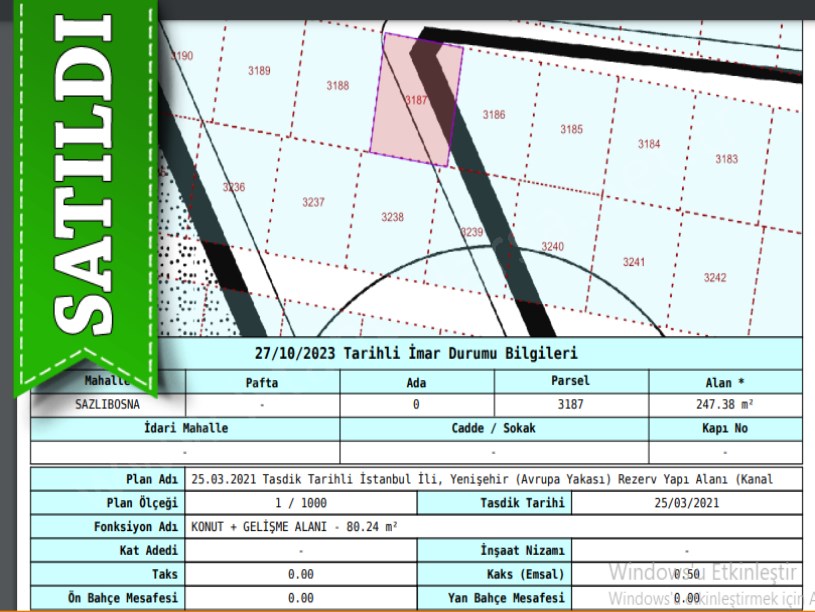Click parcel 3185 on the map
Image resolution: width=815 pixels, height=612 pixels.
[571, 129]
